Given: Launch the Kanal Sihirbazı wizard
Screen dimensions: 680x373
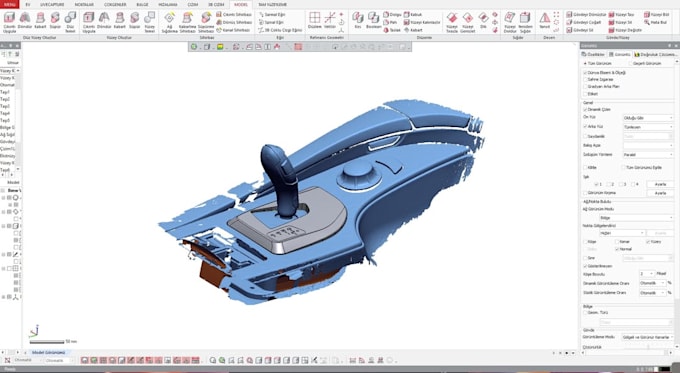Looking at the screenshot, I should point(233,30).
